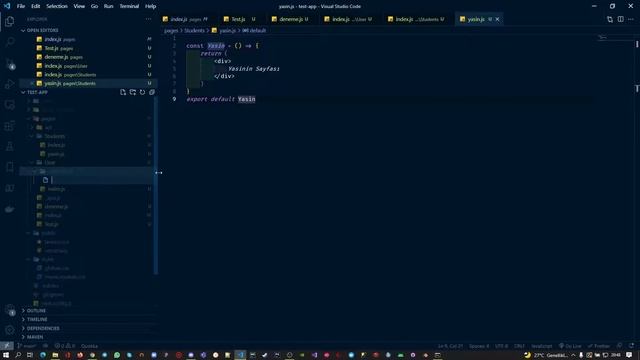Open the Extensions view in activity bar
Image resolution: width=640 pixels, height=360 pixels.
[x=9, y=126]
